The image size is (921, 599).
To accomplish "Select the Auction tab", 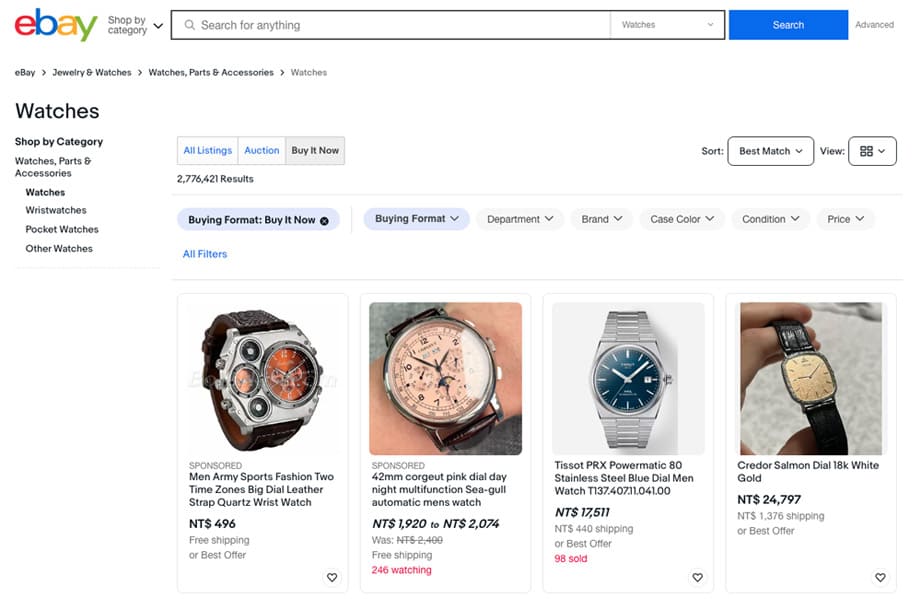I will pyautogui.click(x=262, y=151).
